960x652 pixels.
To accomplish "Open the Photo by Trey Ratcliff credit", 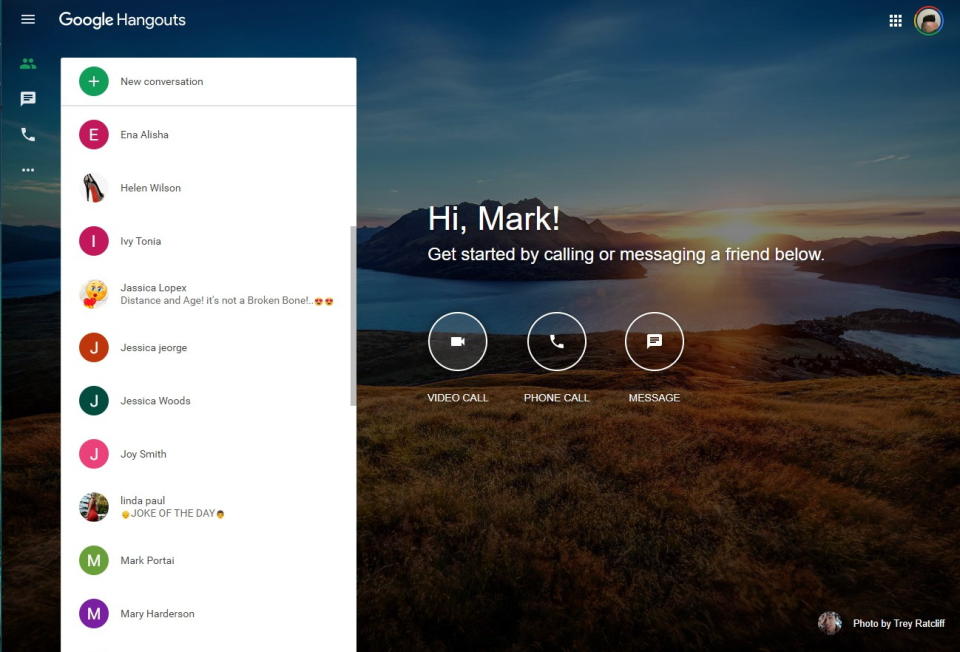I will click(x=896, y=622).
